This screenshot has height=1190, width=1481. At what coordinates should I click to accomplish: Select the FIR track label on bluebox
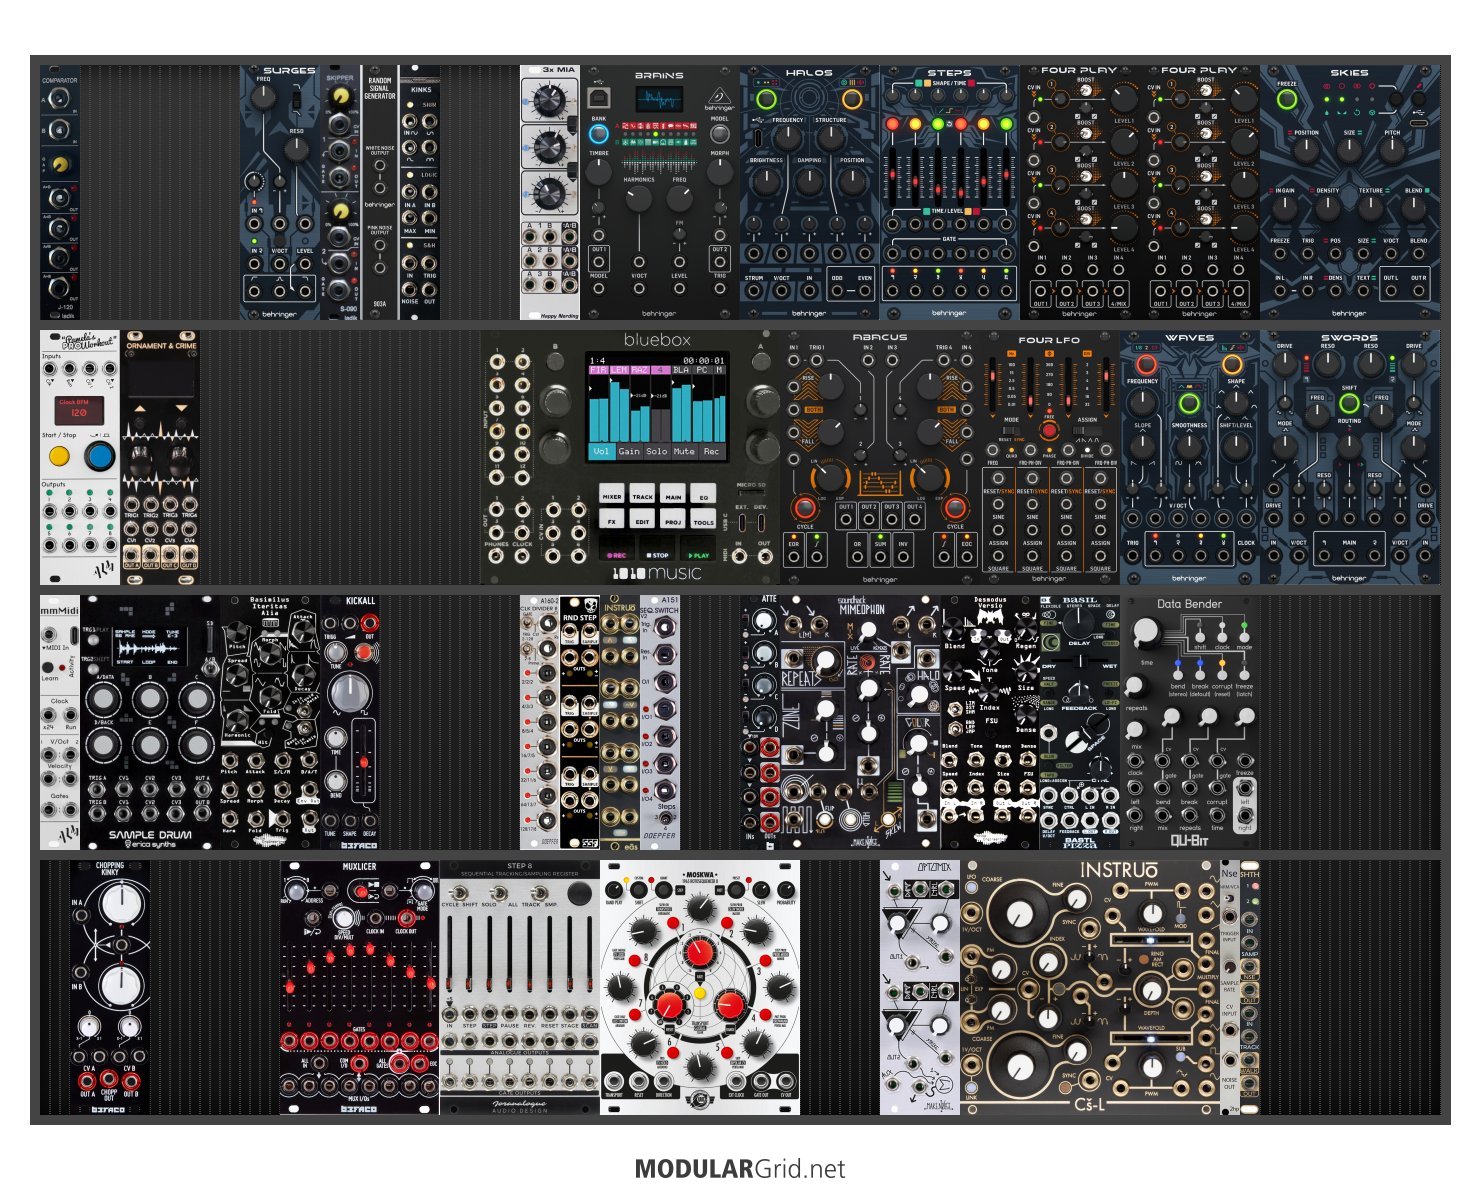tap(598, 370)
